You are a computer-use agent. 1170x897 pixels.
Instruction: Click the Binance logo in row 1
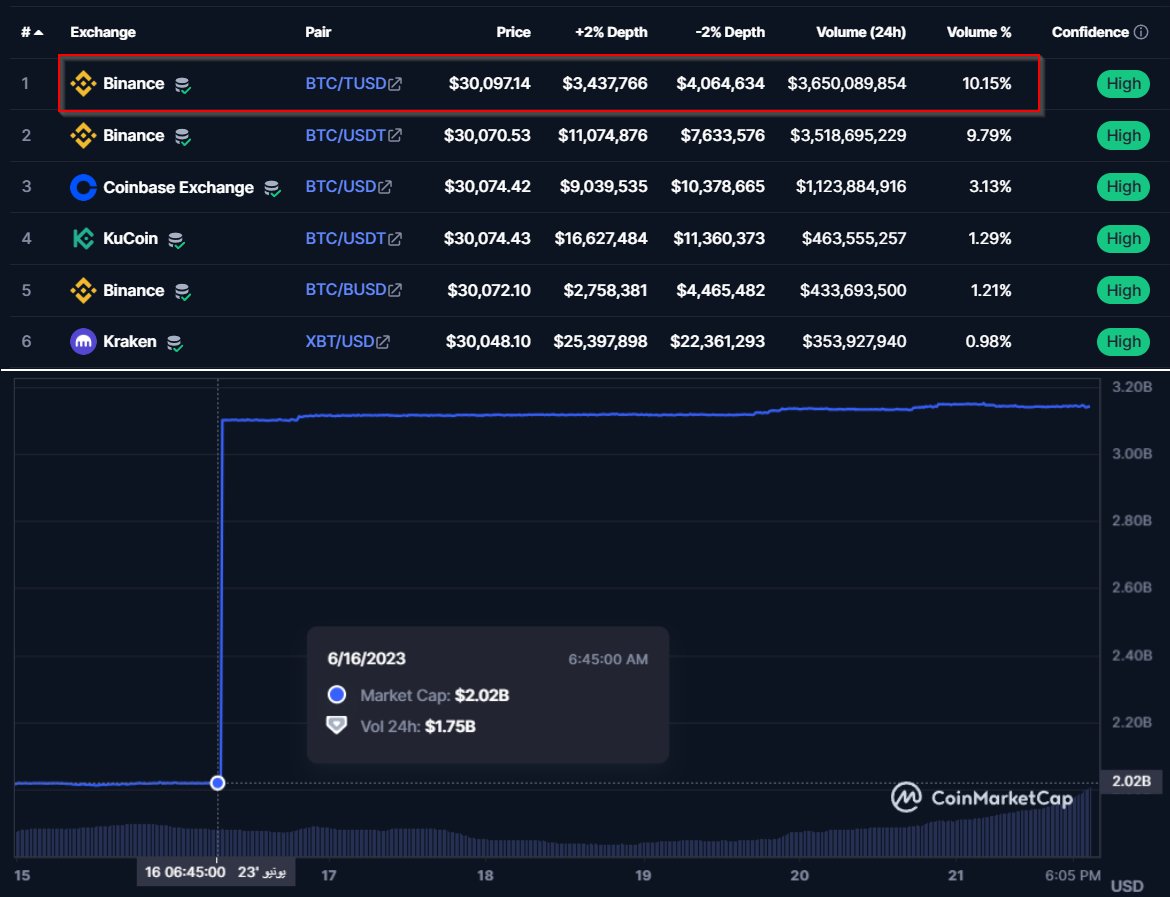tap(83, 84)
